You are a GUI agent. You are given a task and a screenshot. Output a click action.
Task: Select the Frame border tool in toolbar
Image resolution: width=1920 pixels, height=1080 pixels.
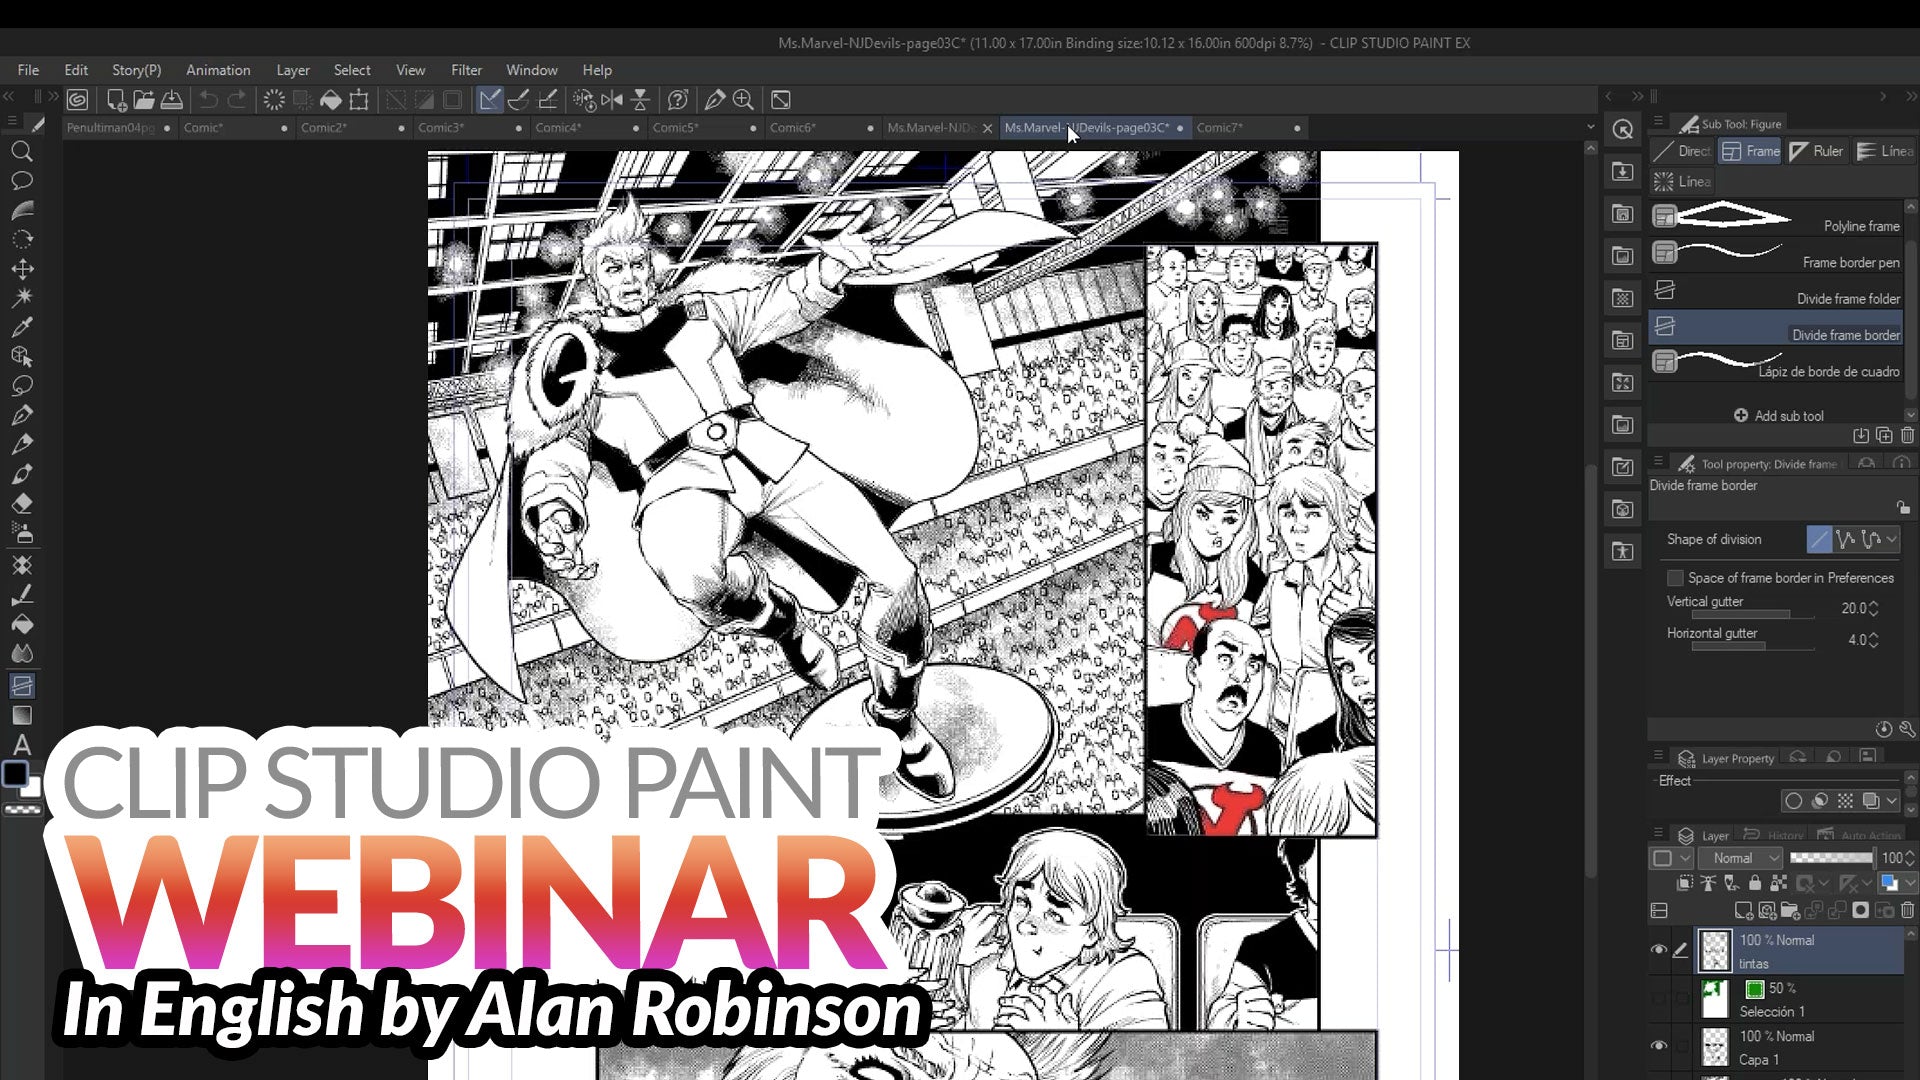coord(22,686)
